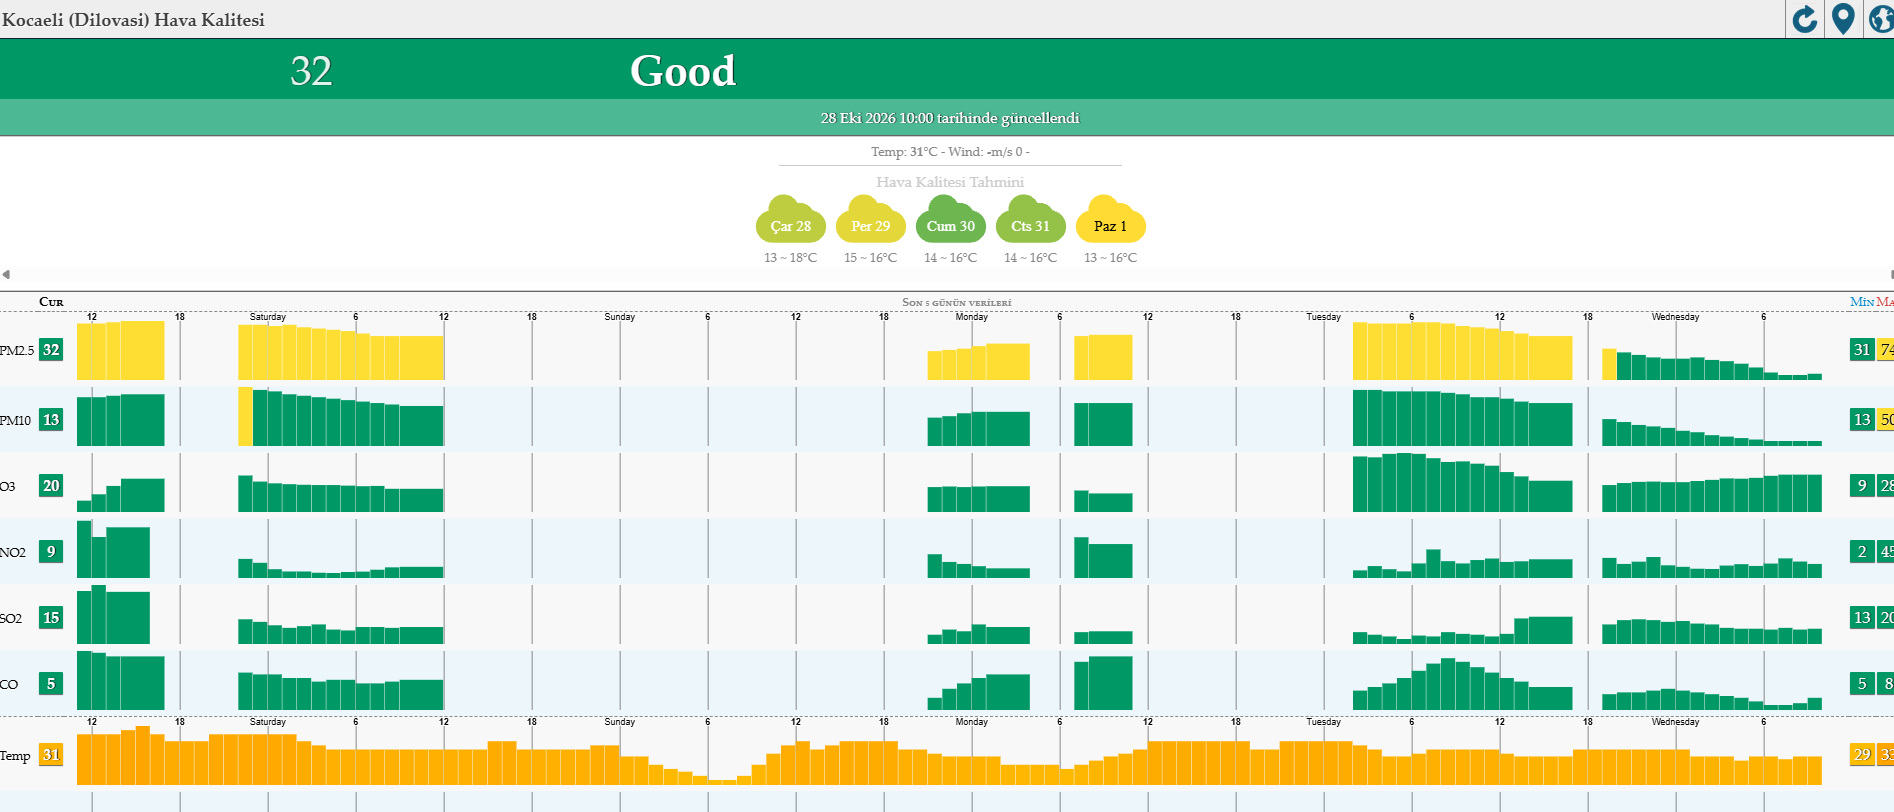Click the 13 ~ 18°C temperature range
Image resolution: width=1894 pixels, height=812 pixels.
pyautogui.click(x=791, y=258)
